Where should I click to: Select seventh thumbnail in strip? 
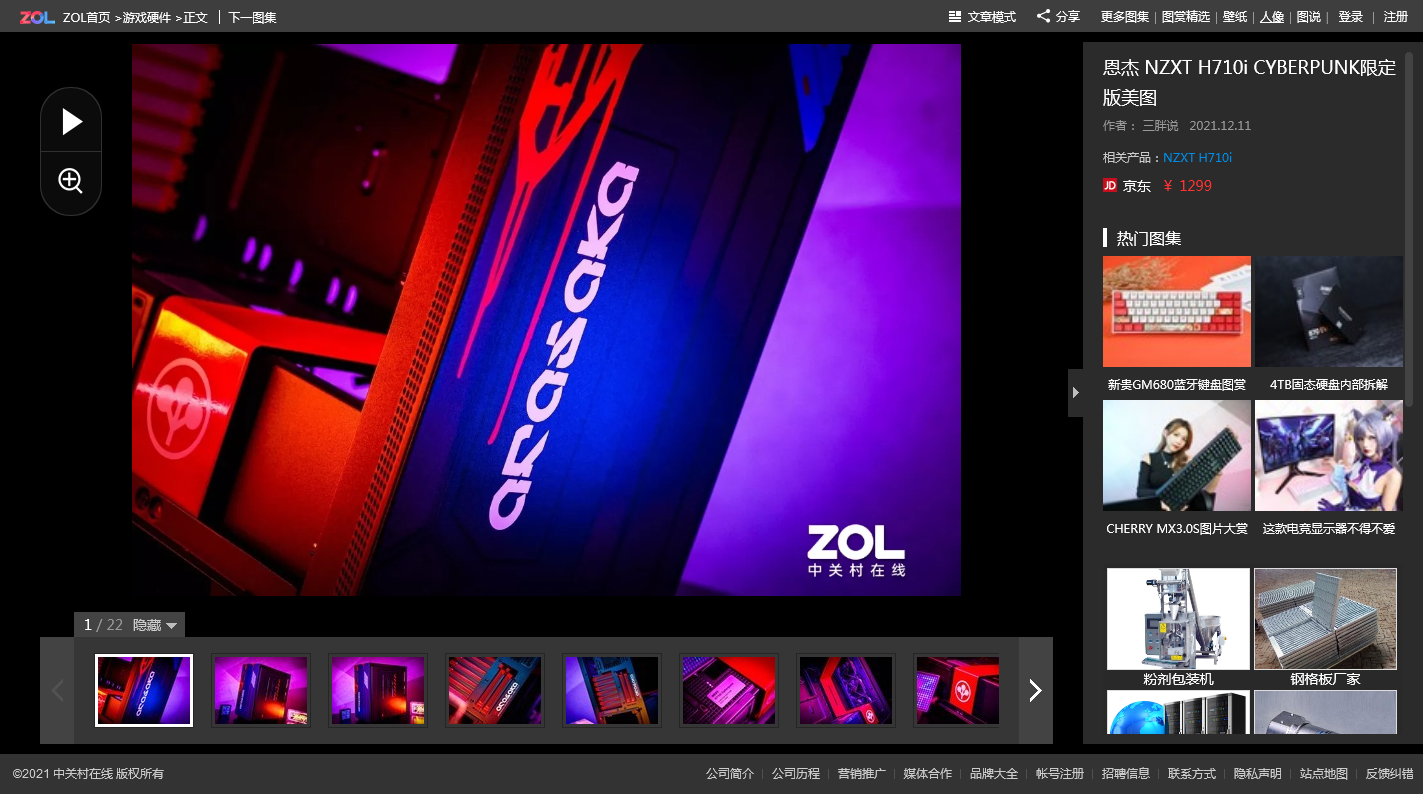pyautogui.click(x=846, y=690)
